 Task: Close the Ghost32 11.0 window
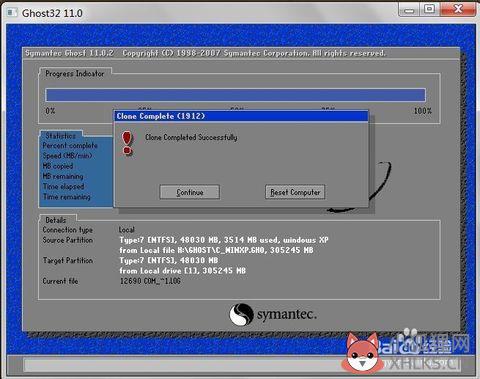click(x=458, y=9)
